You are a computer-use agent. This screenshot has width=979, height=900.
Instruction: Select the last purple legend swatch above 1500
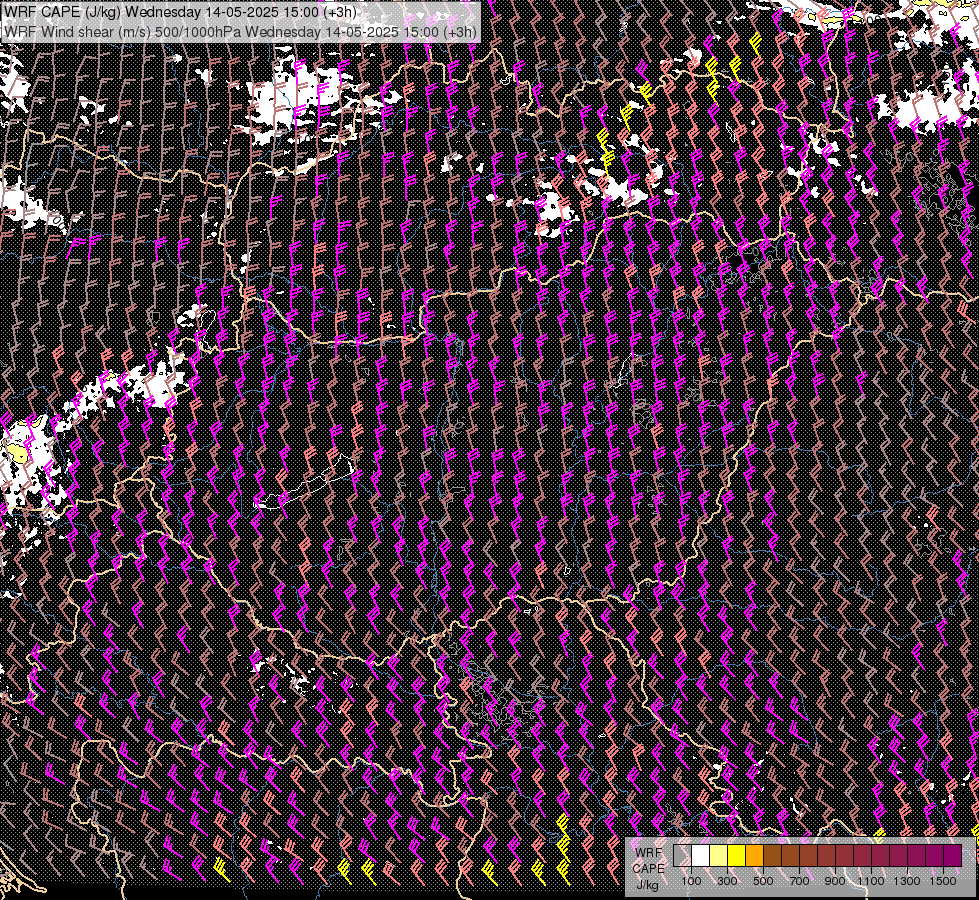952,856
